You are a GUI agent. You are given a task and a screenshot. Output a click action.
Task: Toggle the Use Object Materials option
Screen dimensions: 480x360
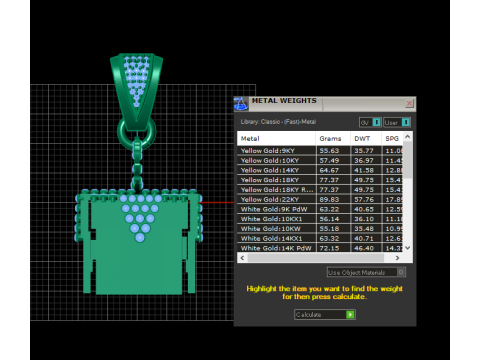pos(366,272)
